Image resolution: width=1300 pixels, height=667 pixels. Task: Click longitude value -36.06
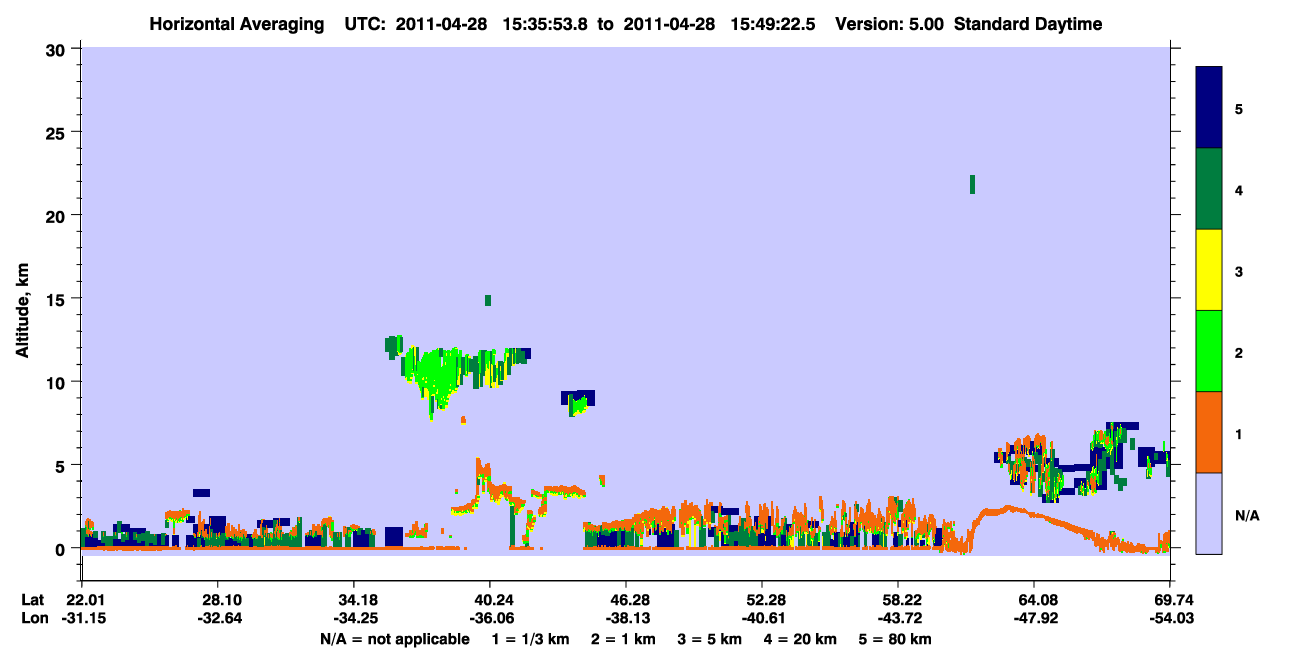490,619
